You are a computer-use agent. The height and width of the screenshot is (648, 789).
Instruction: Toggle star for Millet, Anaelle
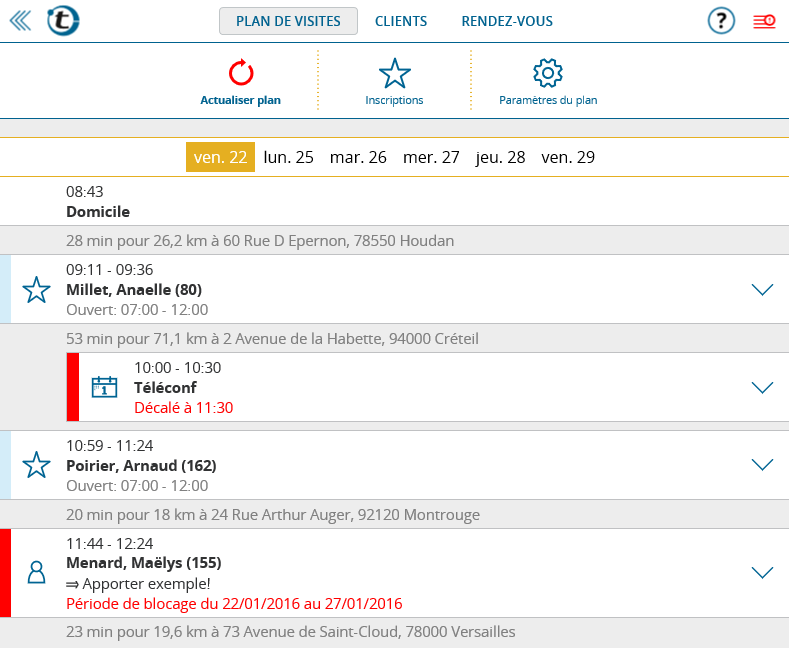37,290
